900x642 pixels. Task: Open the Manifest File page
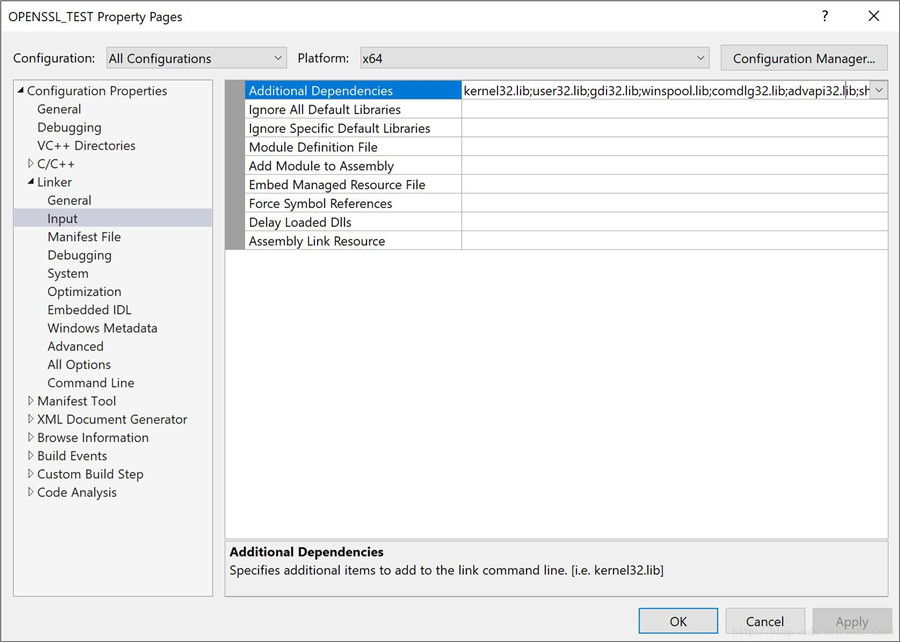[x=84, y=237]
